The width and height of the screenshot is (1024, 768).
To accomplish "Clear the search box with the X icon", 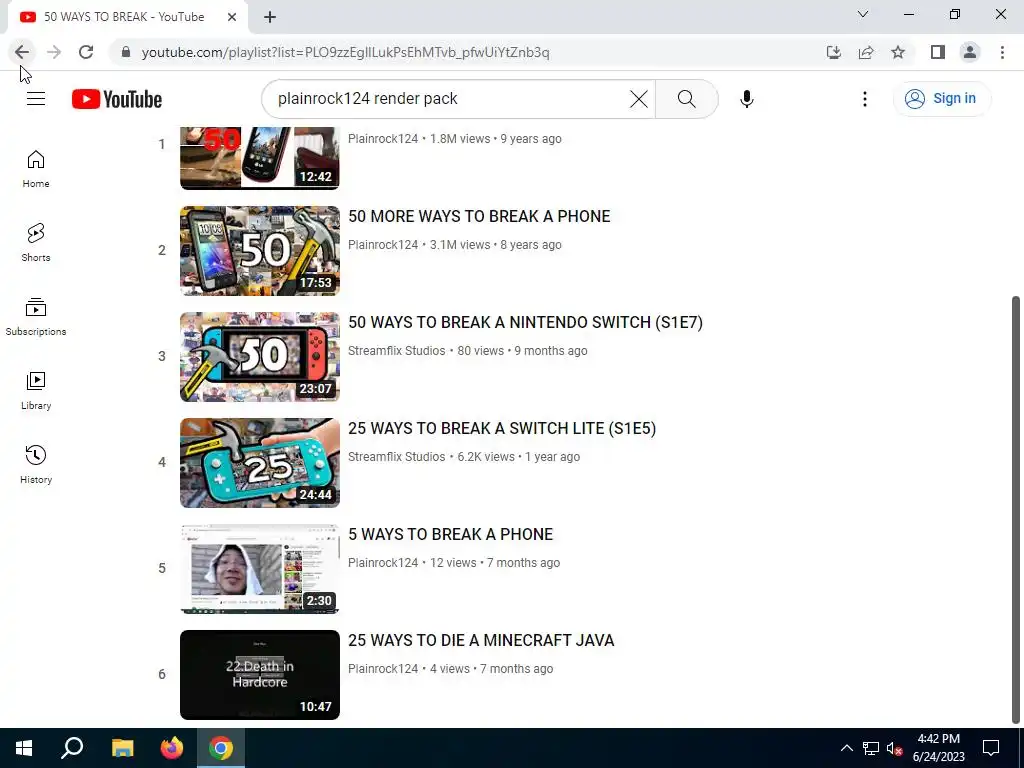I will pyautogui.click(x=639, y=99).
